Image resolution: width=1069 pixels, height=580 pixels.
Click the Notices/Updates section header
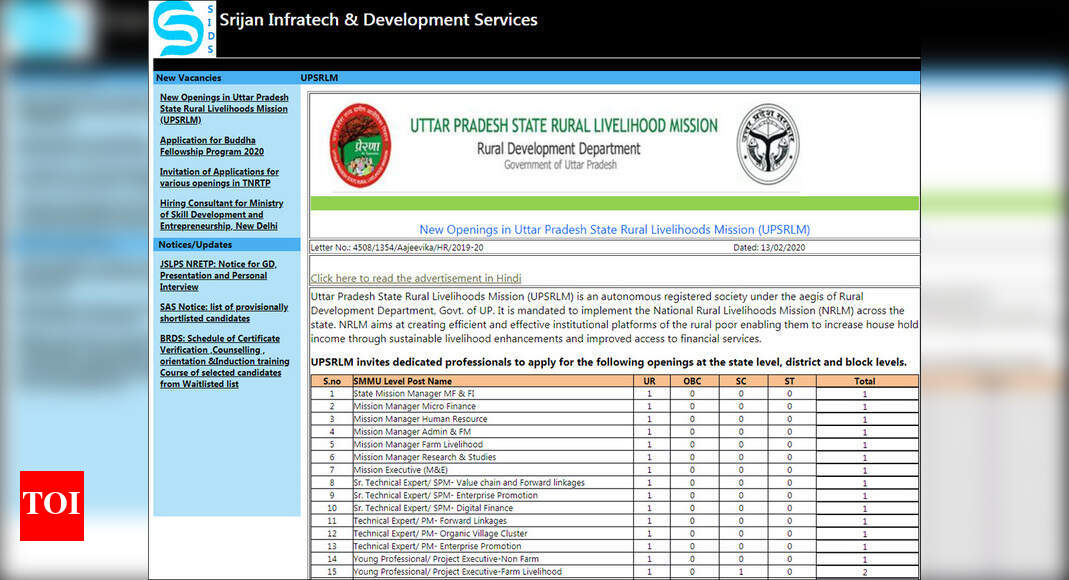coord(191,244)
